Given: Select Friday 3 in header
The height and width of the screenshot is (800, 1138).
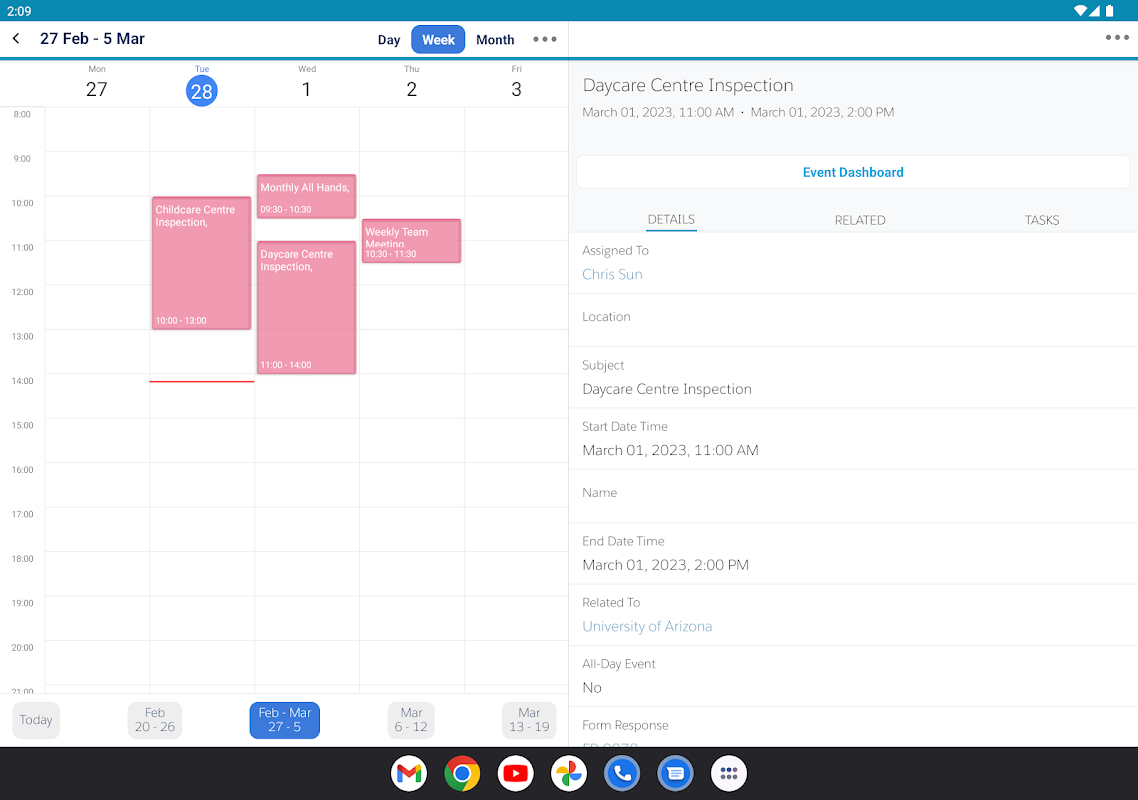Looking at the screenshot, I should pos(516,83).
